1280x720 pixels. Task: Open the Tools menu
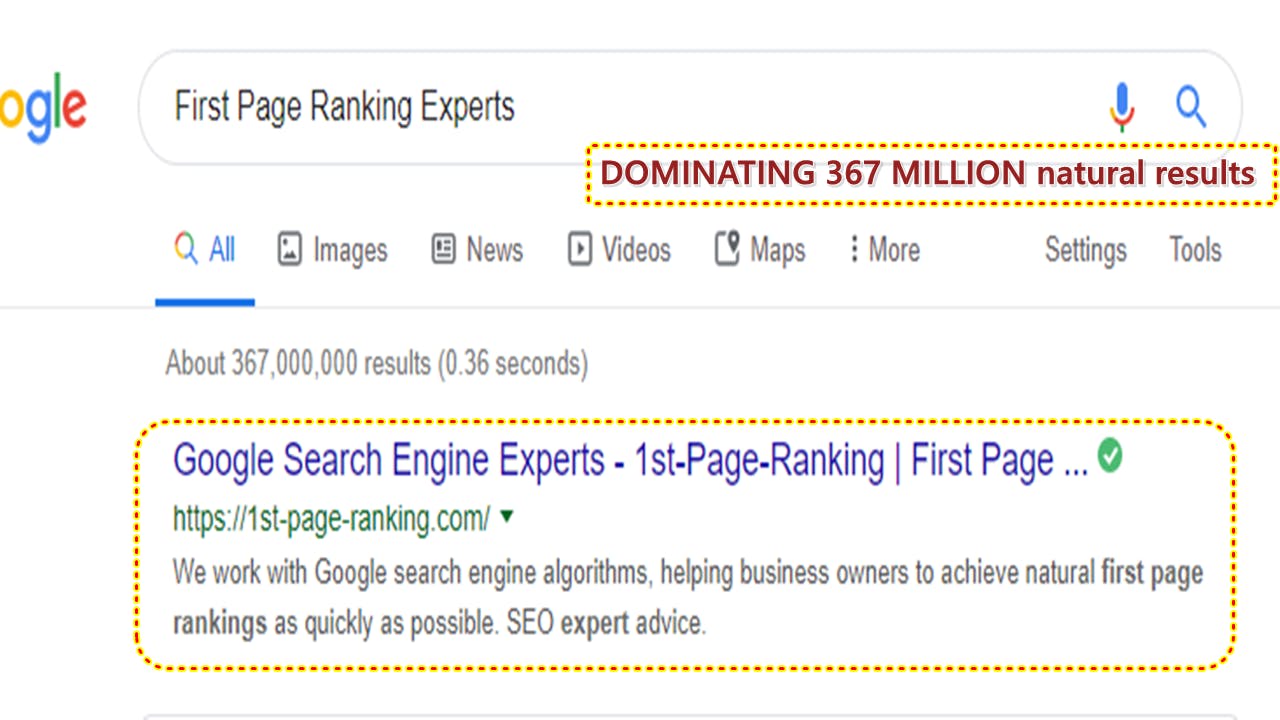[1195, 249]
